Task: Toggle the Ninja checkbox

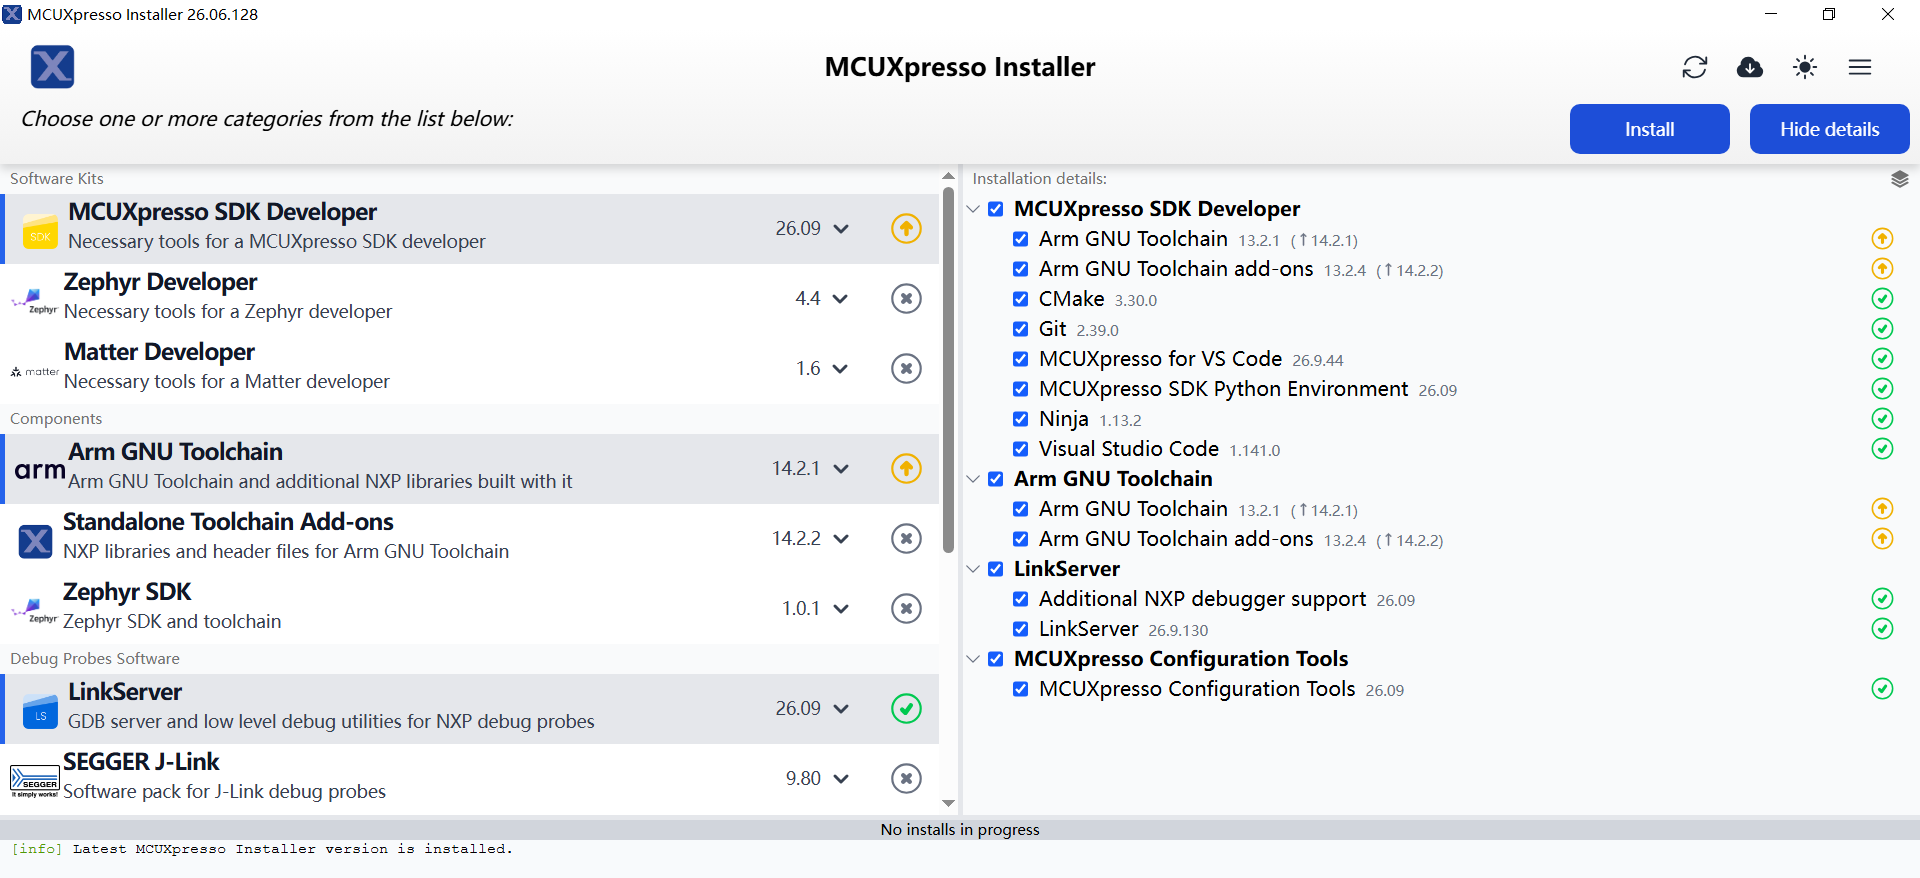Action: pyautogui.click(x=1020, y=419)
